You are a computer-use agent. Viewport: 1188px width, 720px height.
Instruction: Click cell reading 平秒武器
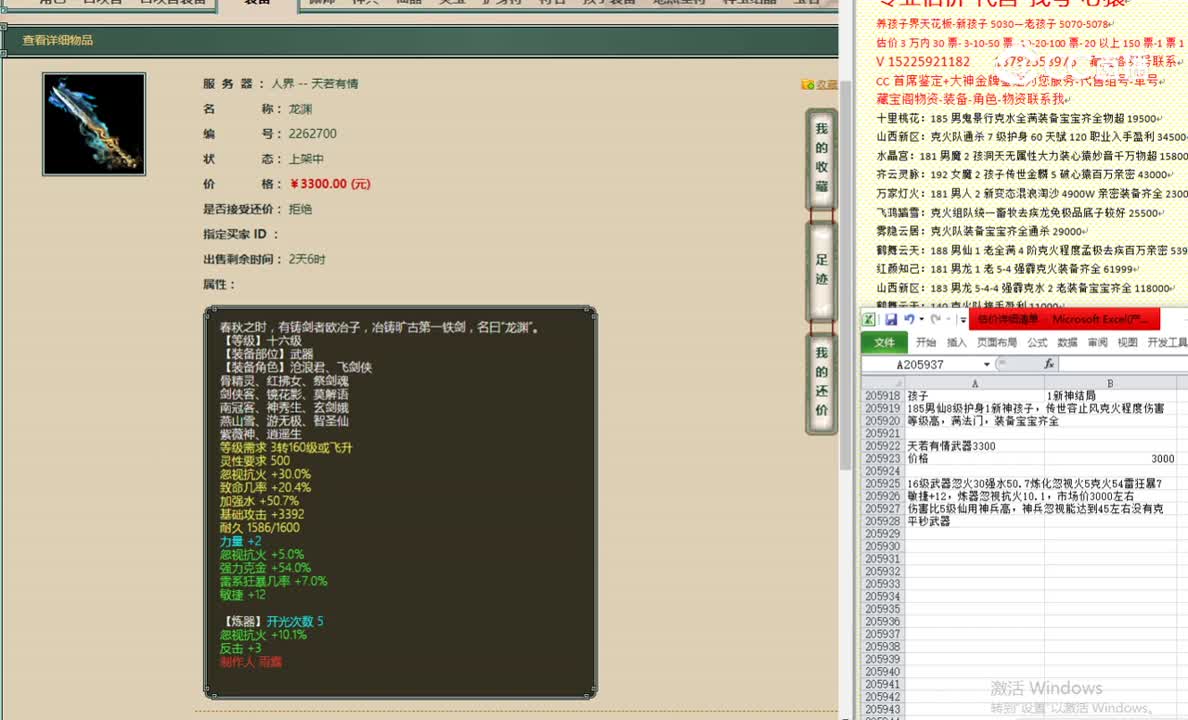[974, 521]
